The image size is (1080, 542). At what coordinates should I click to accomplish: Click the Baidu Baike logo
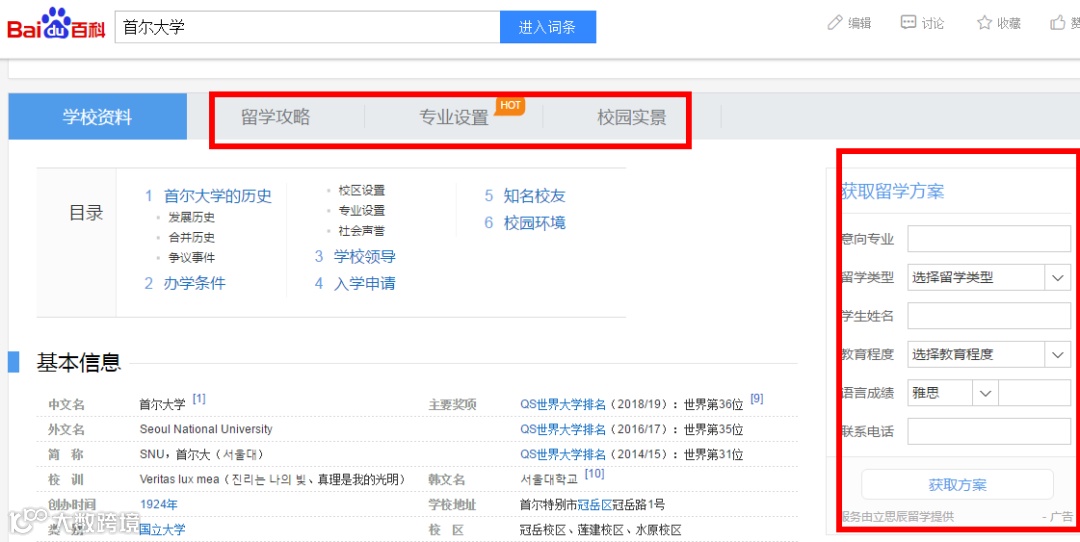(56, 24)
